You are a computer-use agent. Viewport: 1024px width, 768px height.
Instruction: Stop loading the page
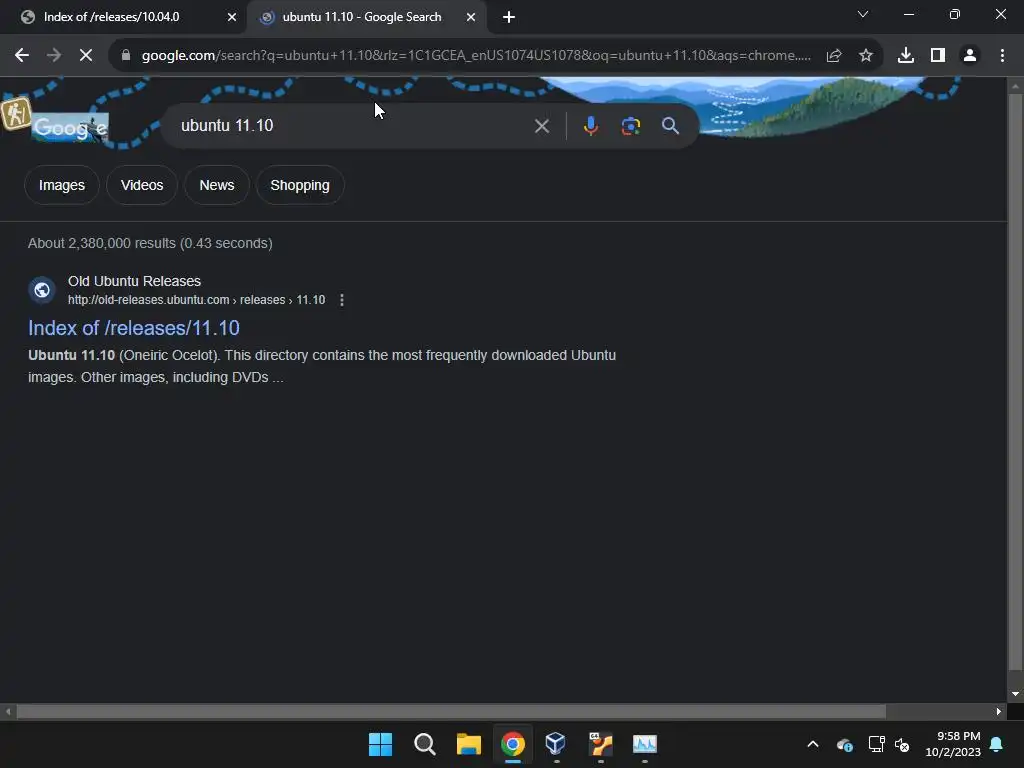pos(86,56)
